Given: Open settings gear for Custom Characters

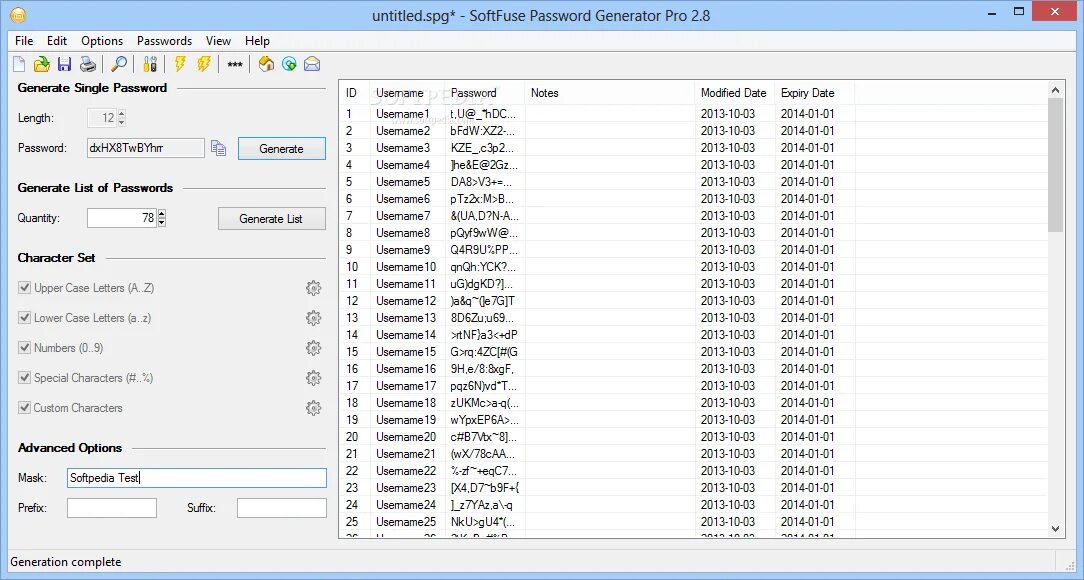Looking at the screenshot, I should click(314, 408).
